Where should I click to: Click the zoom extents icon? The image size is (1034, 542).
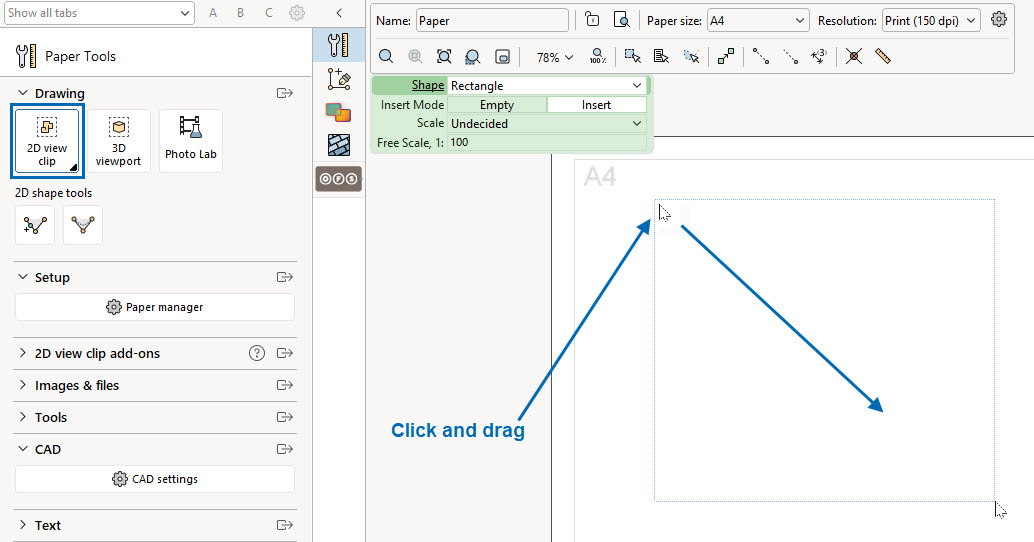(444, 57)
